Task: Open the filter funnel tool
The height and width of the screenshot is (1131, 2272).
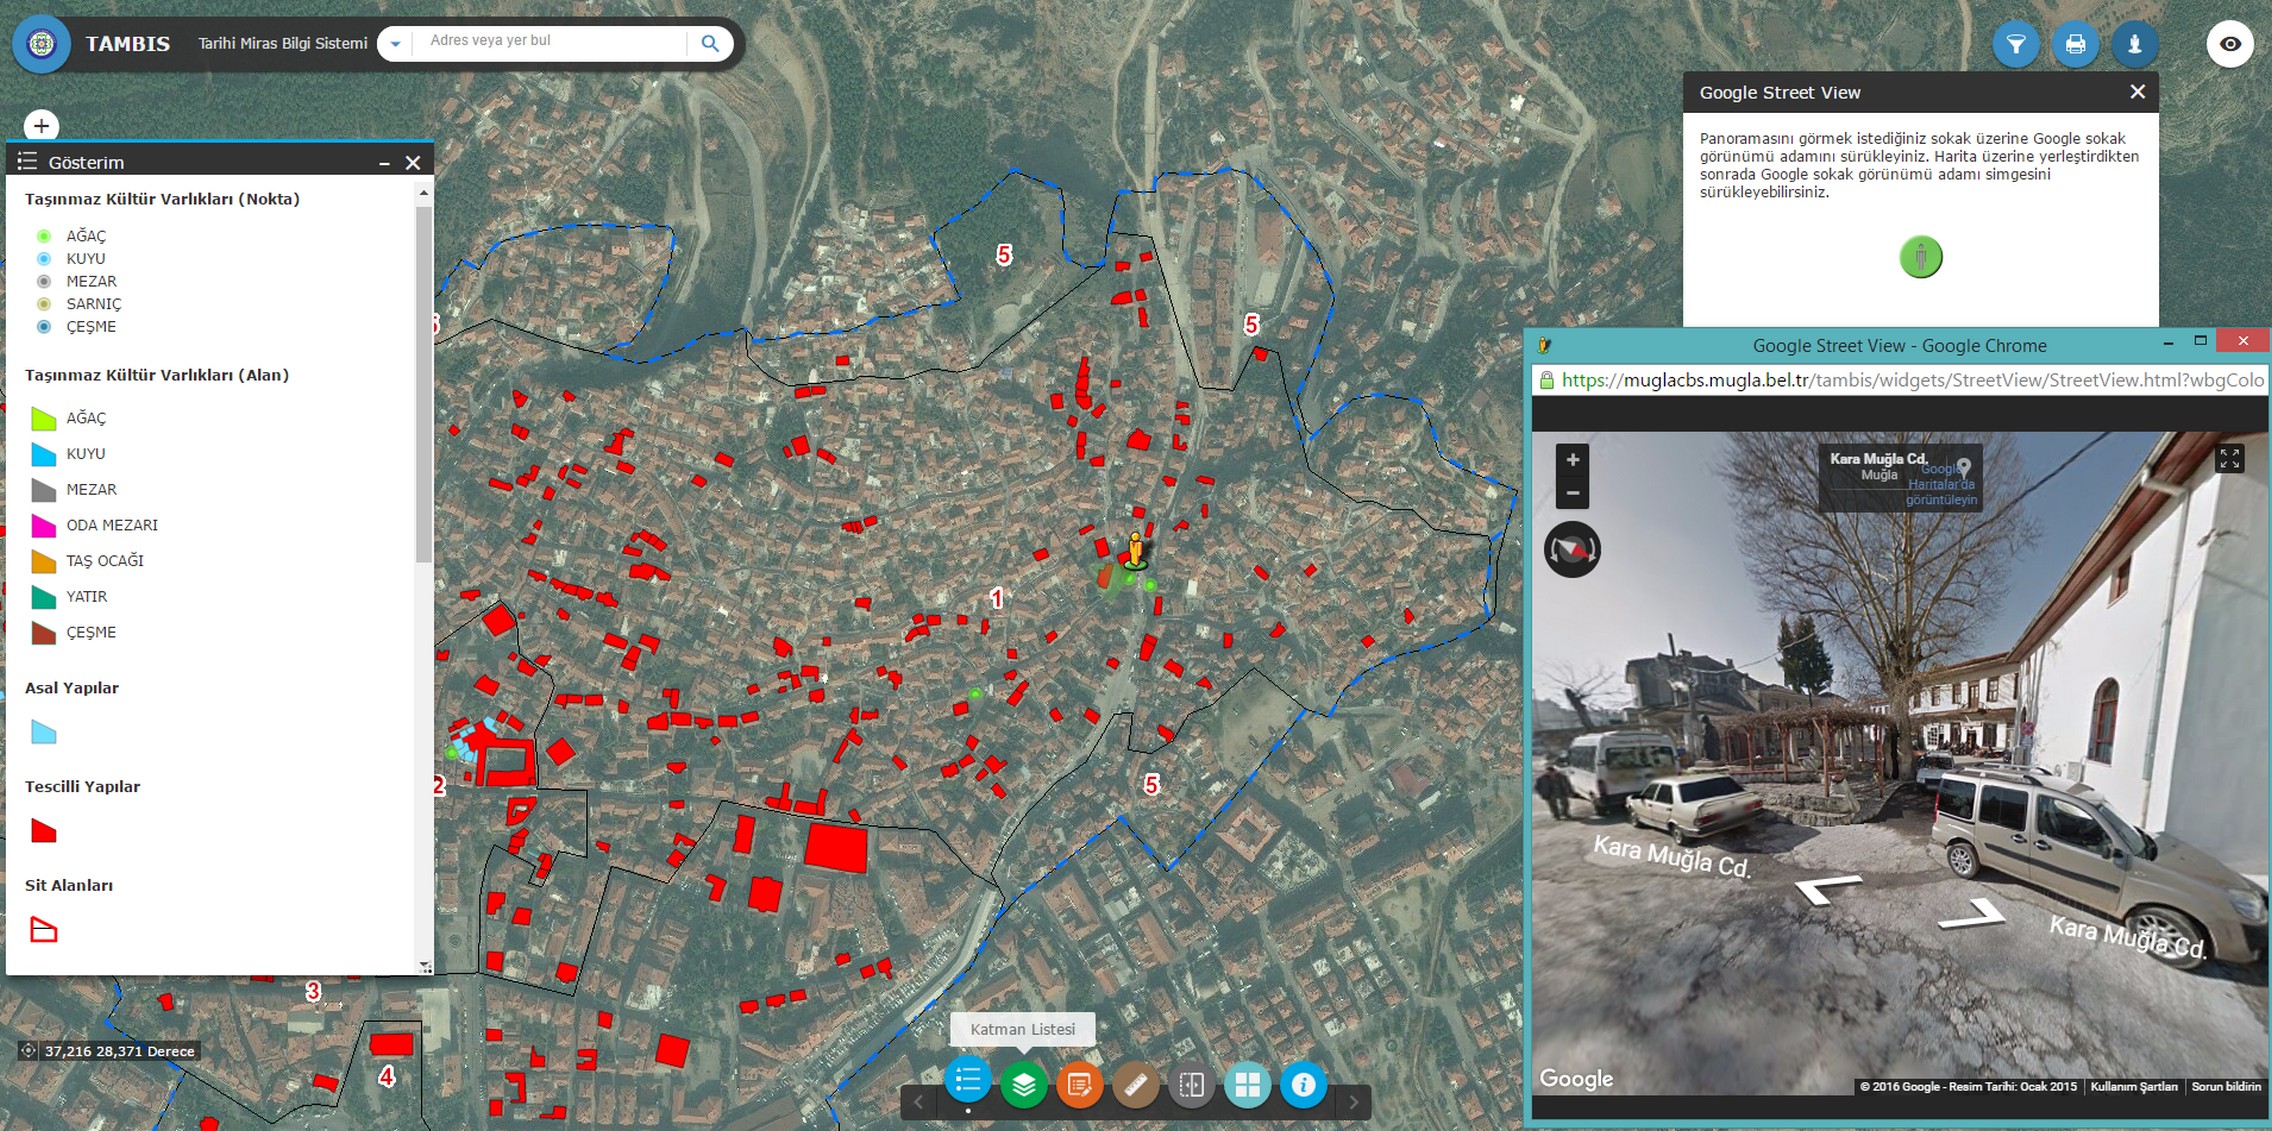Action: 2016,44
